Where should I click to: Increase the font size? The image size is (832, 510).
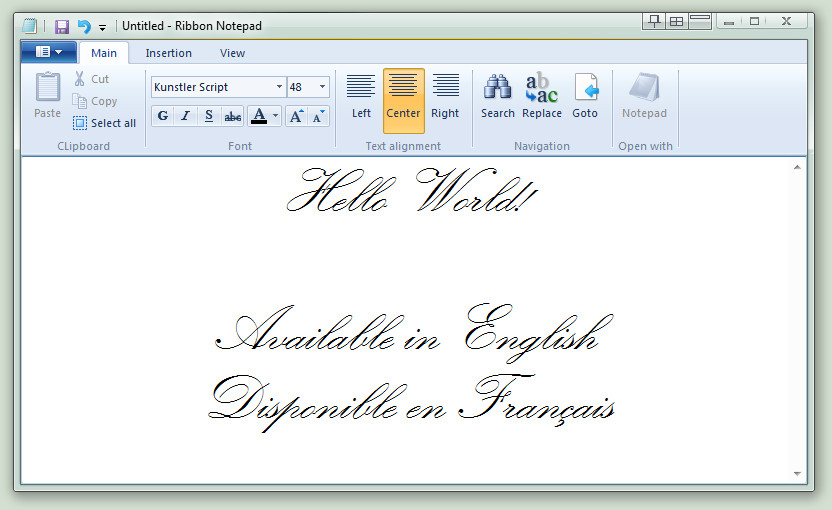click(296, 116)
